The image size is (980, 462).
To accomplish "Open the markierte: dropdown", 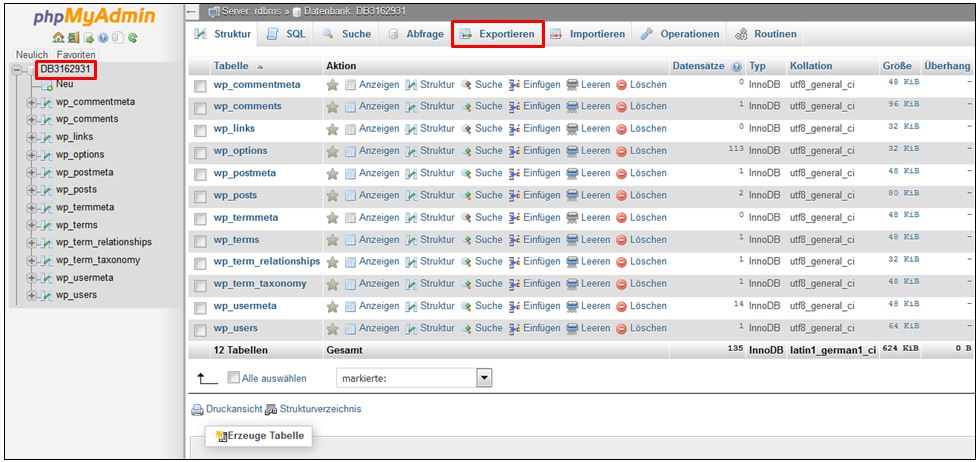I will click(x=414, y=378).
